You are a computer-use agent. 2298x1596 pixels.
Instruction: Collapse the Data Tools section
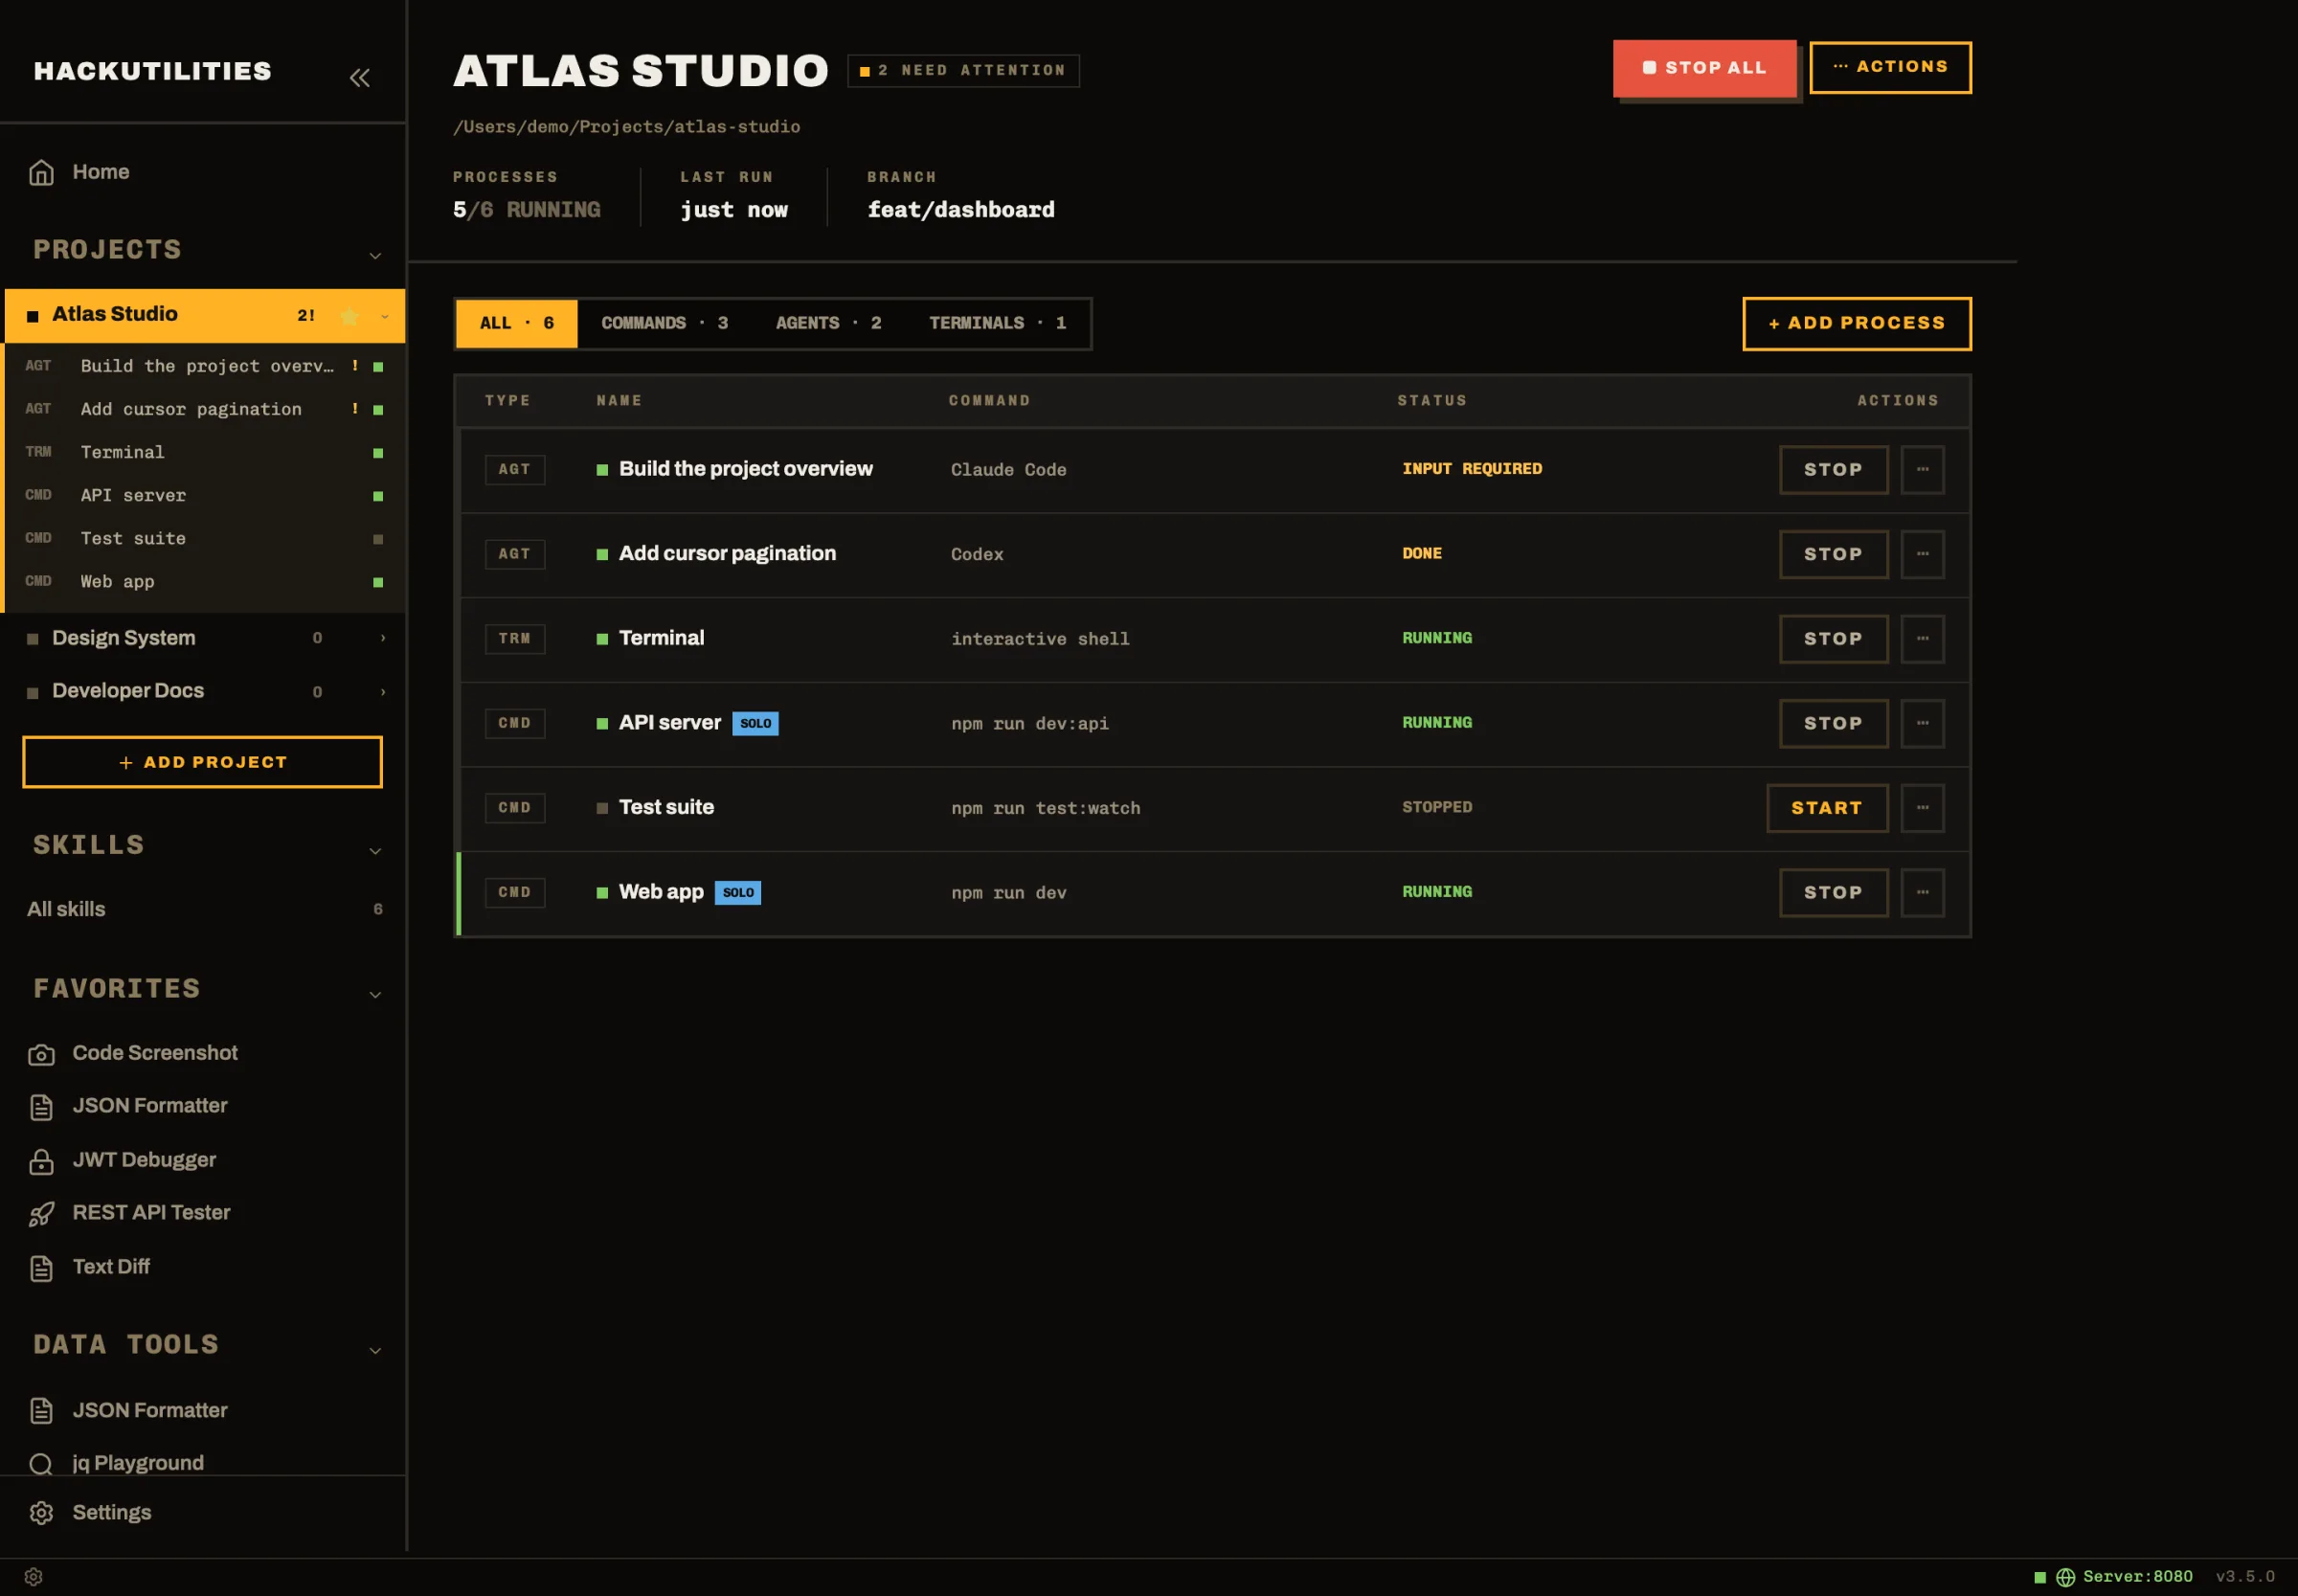[375, 1350]
